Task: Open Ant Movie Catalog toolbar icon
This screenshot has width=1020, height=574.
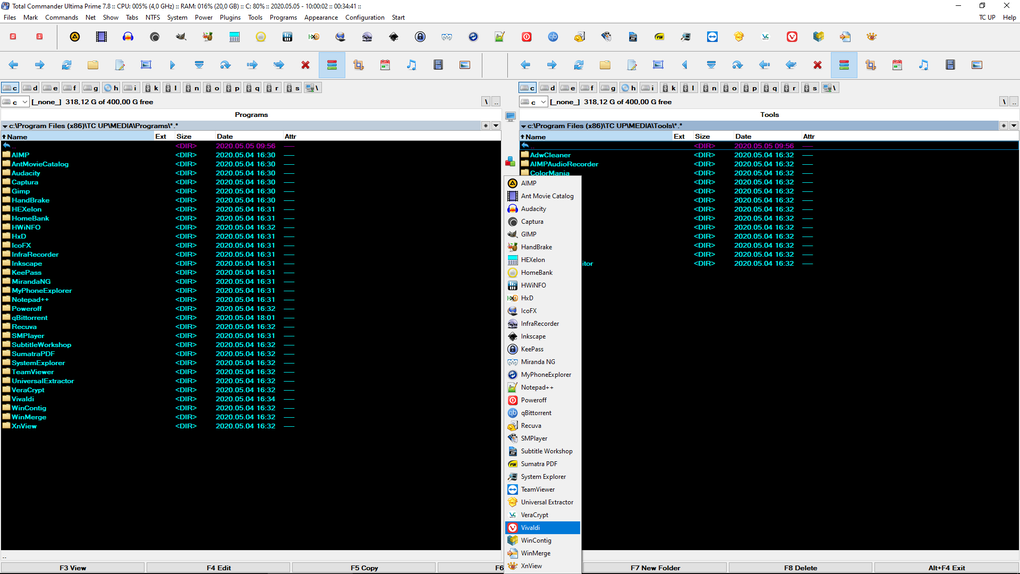Action: (x=101, y=37)
